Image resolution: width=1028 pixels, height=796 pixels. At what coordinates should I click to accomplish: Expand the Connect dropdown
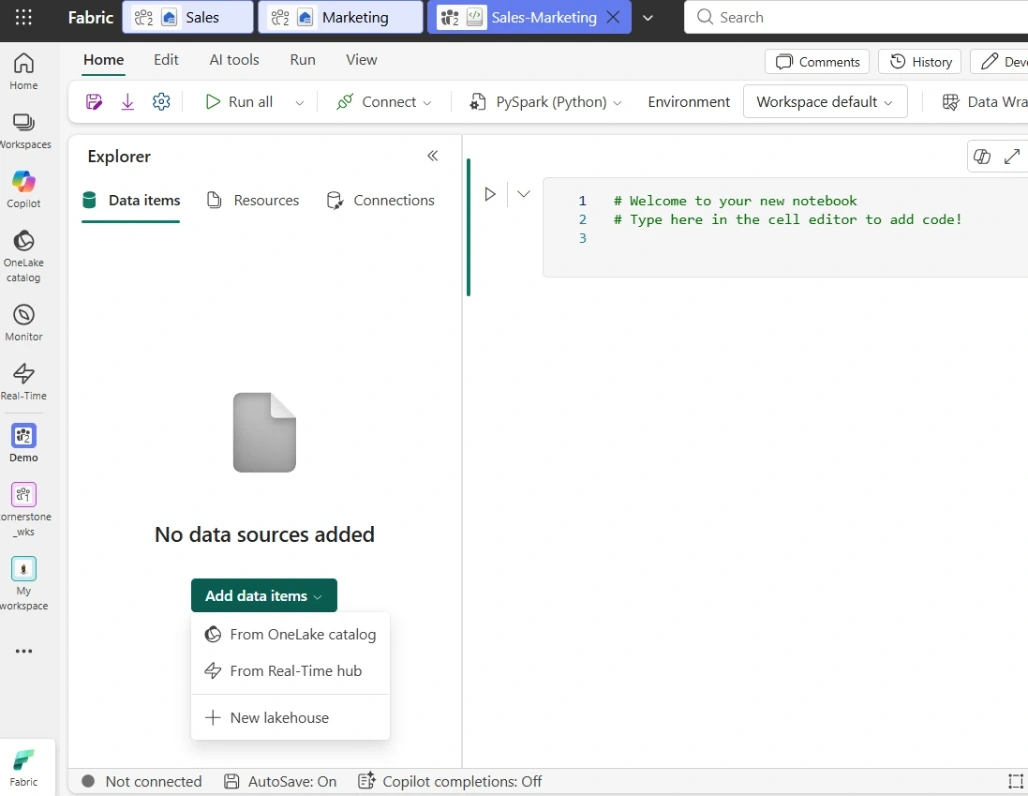(384, 102)
